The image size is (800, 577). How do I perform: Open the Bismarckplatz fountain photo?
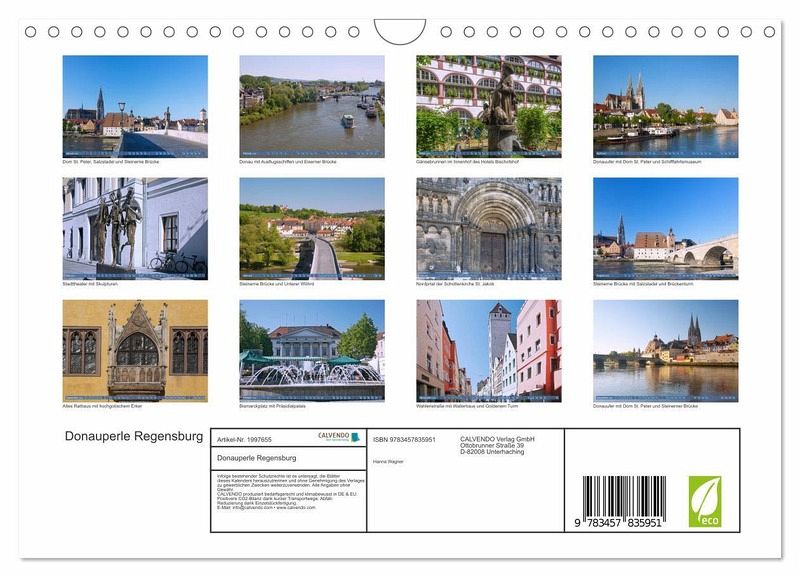[x=312, y=351]
